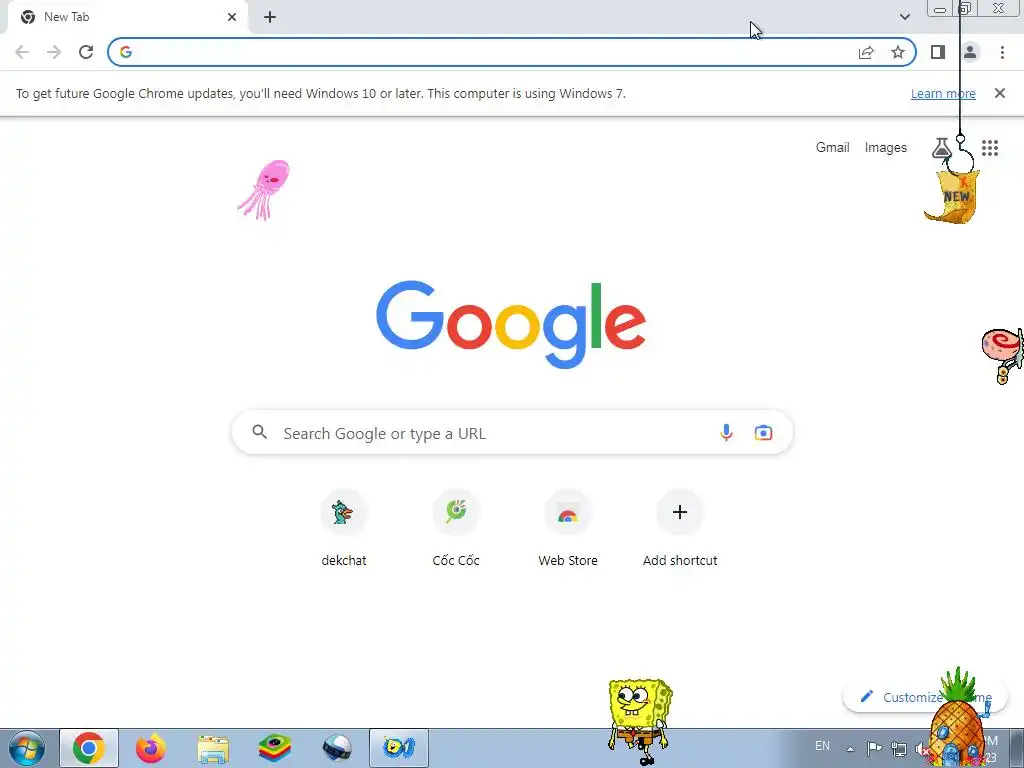Open the Windows Start menu orb
Viewport: 1024px width, 768px height.
coord(26,748)
